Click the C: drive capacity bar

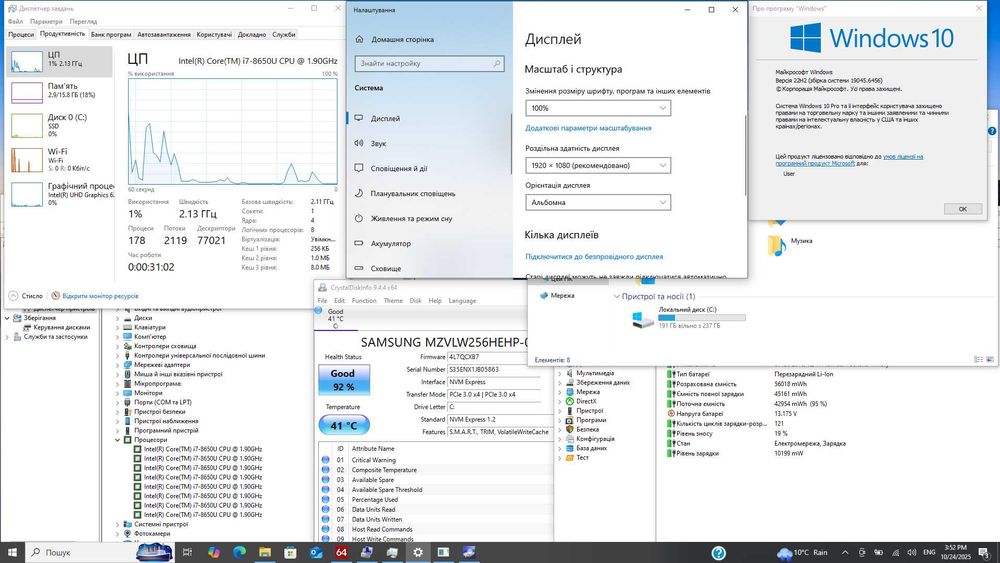tap(702, 317)
